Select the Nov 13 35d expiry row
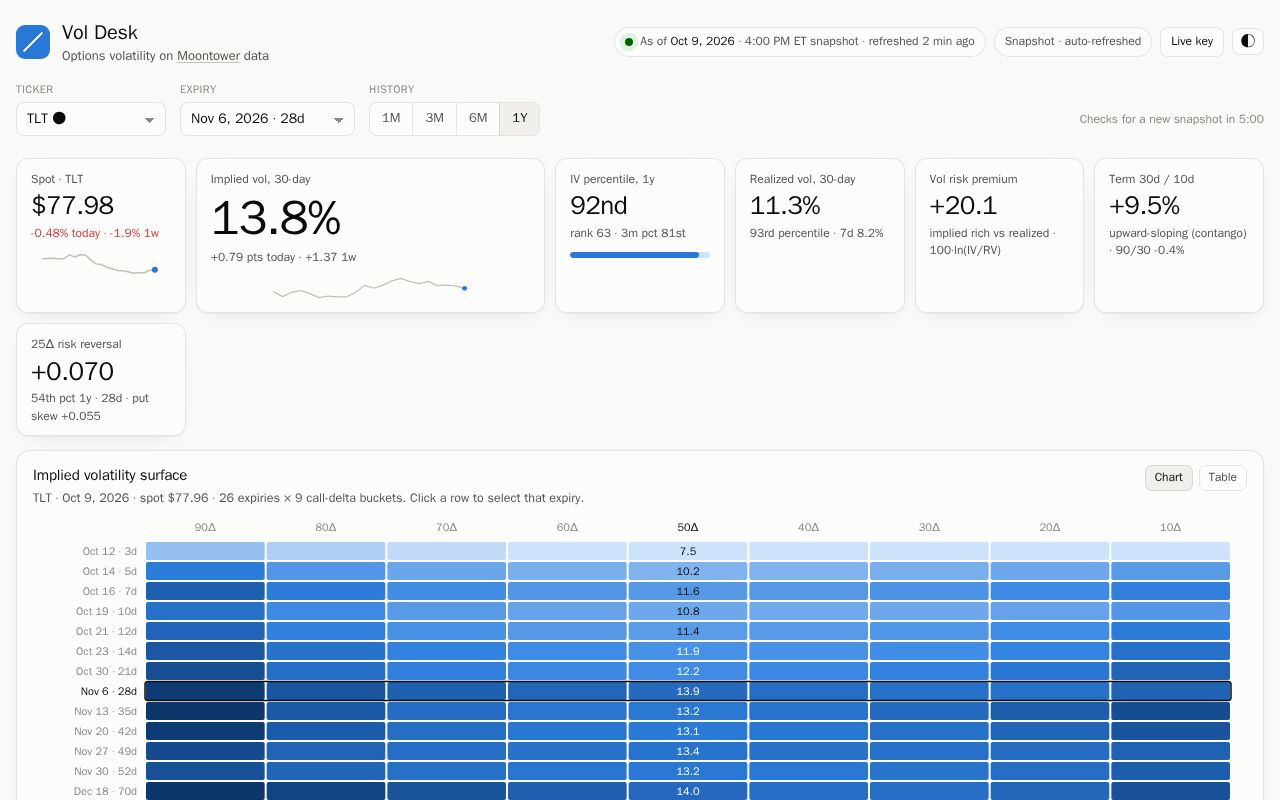1280x800 pixels. 688,711
